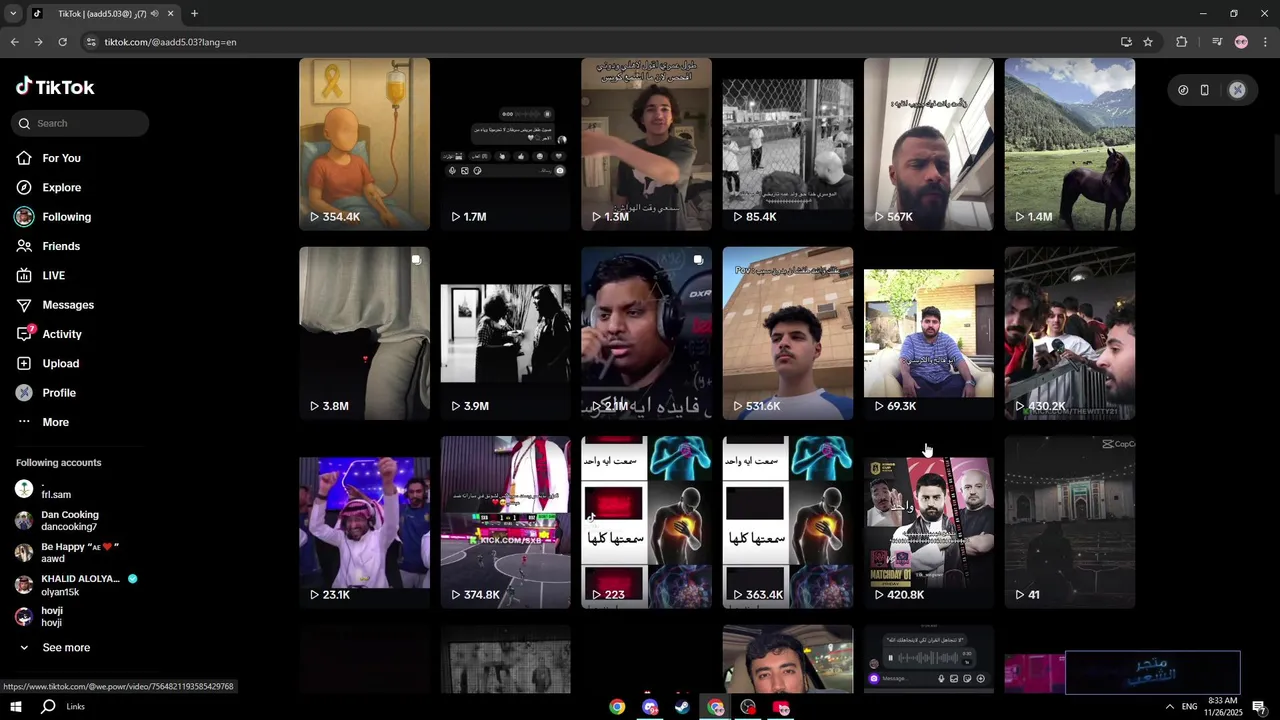Open Chrome three-dot menu
The height and width of the screenshot is (720, 1280).
(1266, 42)
